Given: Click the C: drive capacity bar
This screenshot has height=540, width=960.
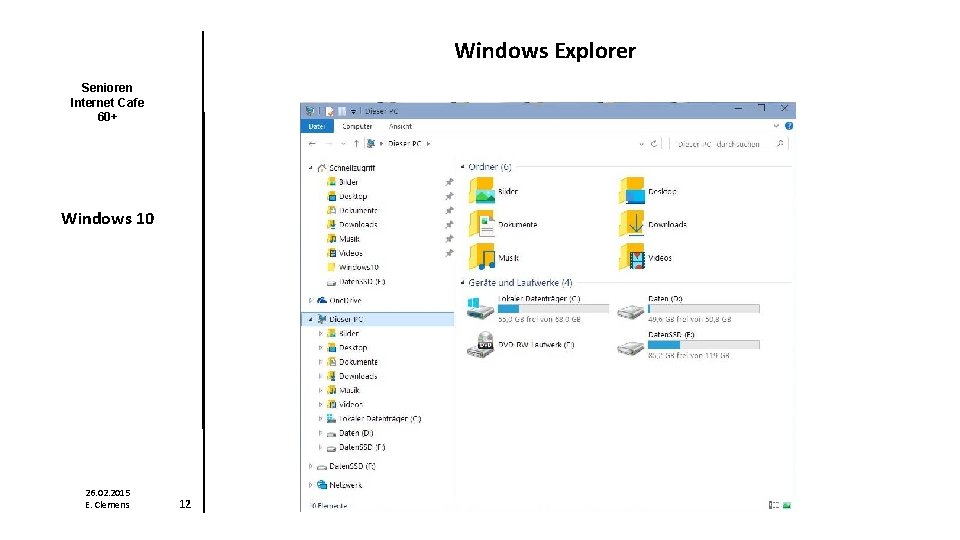Looking at the screenshot, I should [553, 309].
